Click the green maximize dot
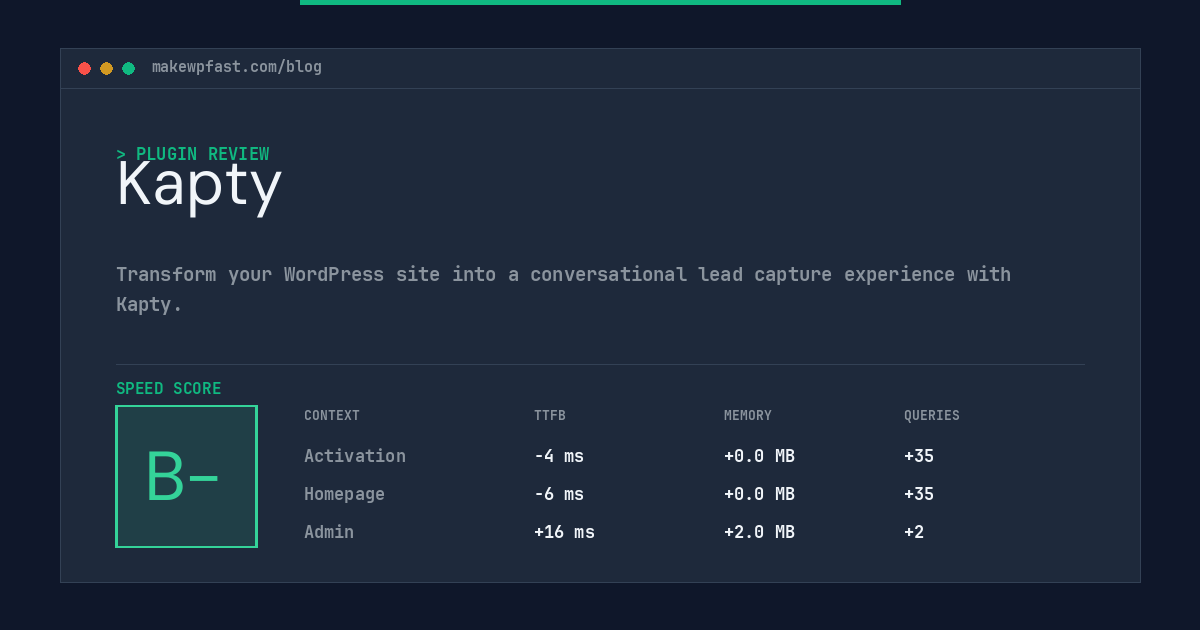Viewport: 1200px width, 630px height. pos(128,68)
